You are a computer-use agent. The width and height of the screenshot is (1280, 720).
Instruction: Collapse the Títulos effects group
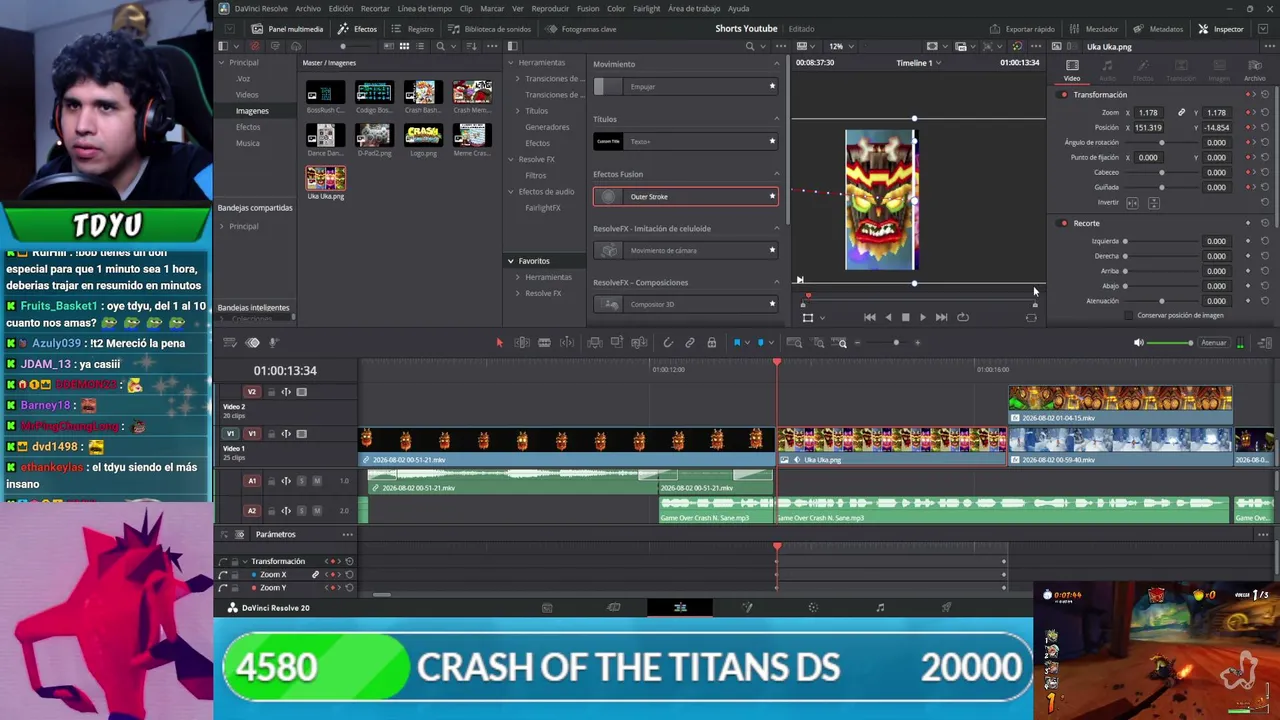coord(776,119)
